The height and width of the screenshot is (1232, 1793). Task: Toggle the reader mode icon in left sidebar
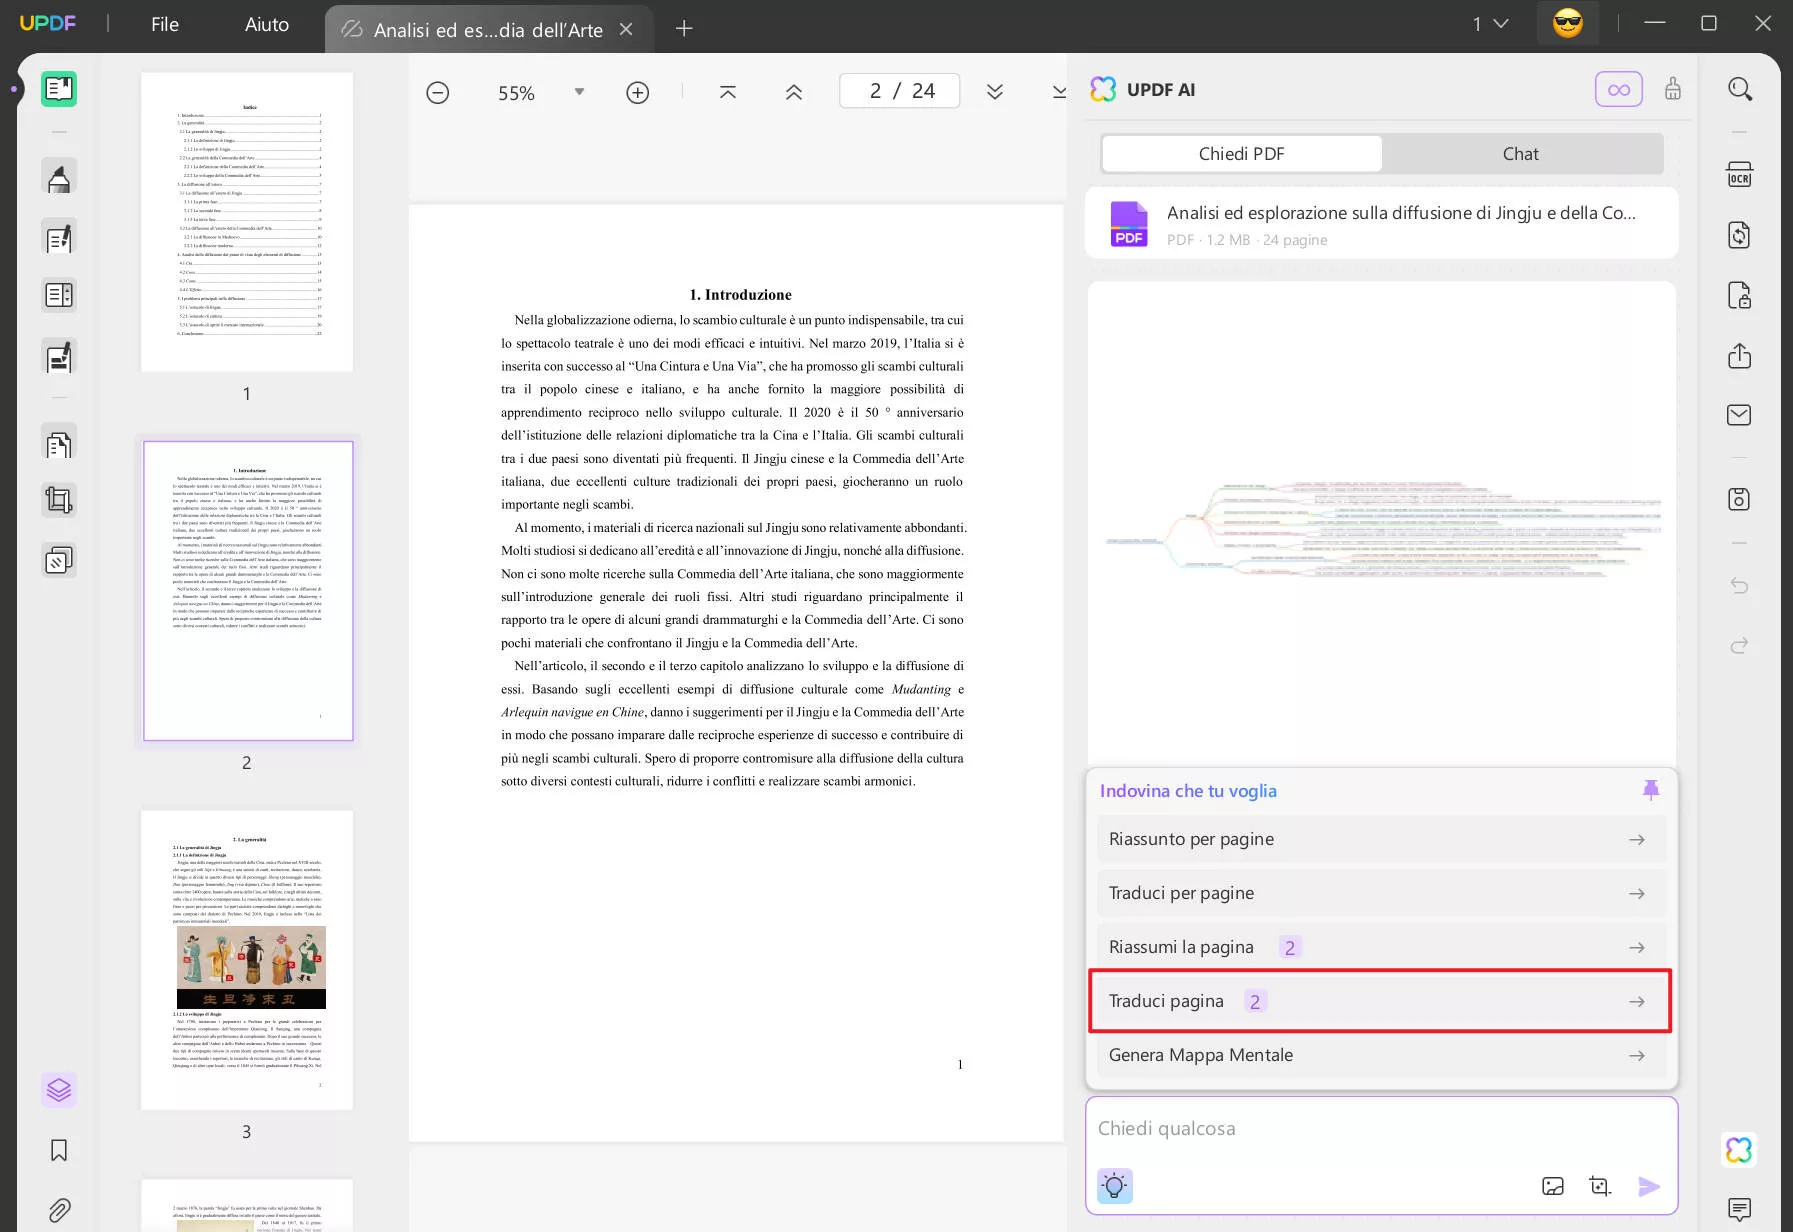59,89
